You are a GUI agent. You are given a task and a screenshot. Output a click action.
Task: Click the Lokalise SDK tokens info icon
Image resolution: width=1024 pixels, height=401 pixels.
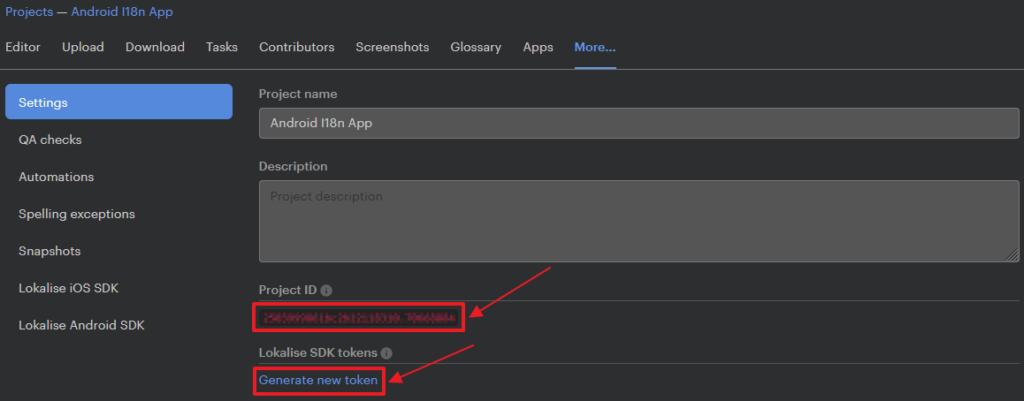387,353
